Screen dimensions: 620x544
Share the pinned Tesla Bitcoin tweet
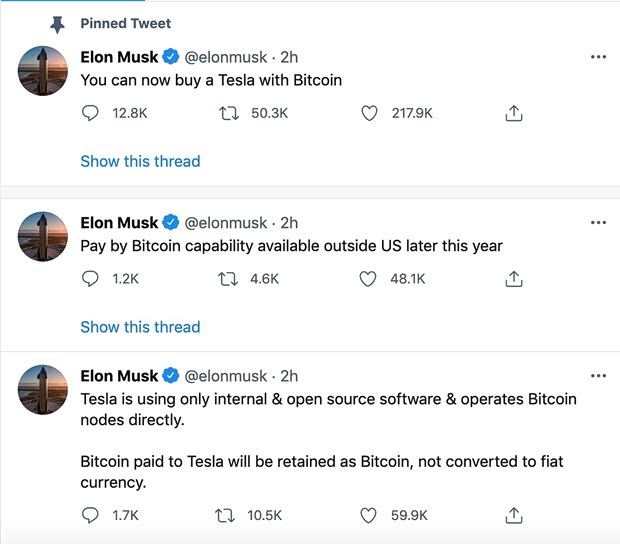click(x=514, y=114)
